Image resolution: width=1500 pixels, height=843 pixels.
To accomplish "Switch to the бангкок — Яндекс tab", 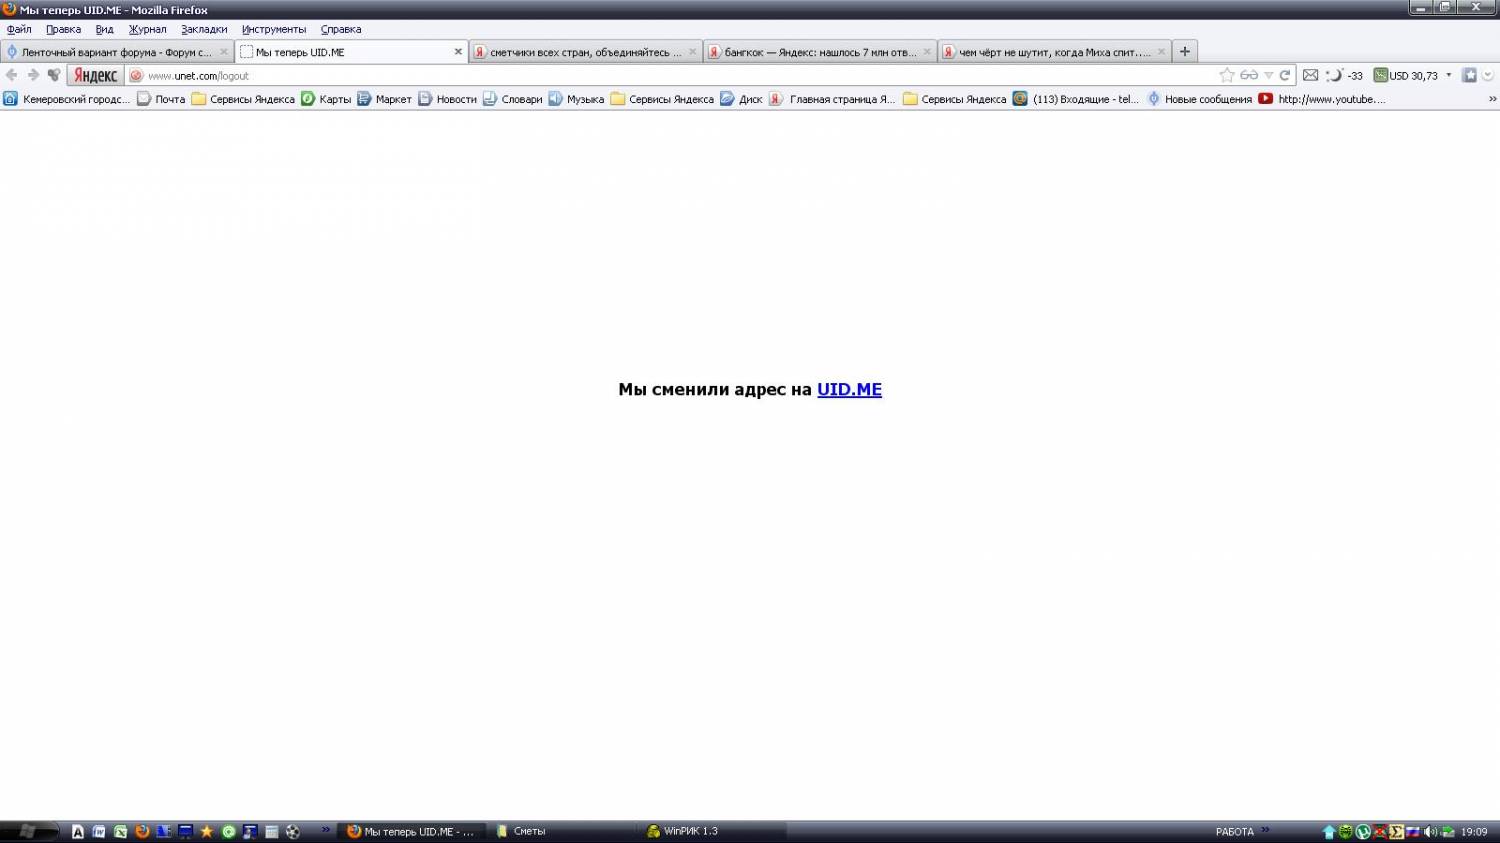I will [x=820, y=52].
